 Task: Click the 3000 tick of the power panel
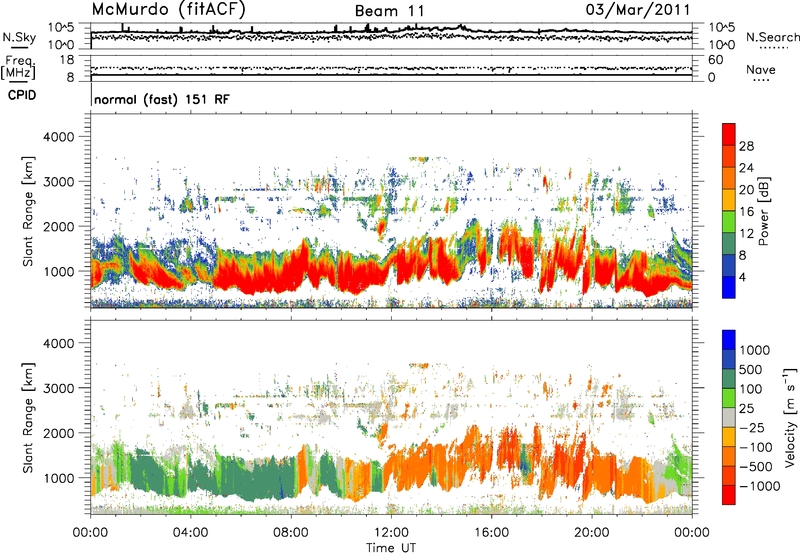pos(59,182)
